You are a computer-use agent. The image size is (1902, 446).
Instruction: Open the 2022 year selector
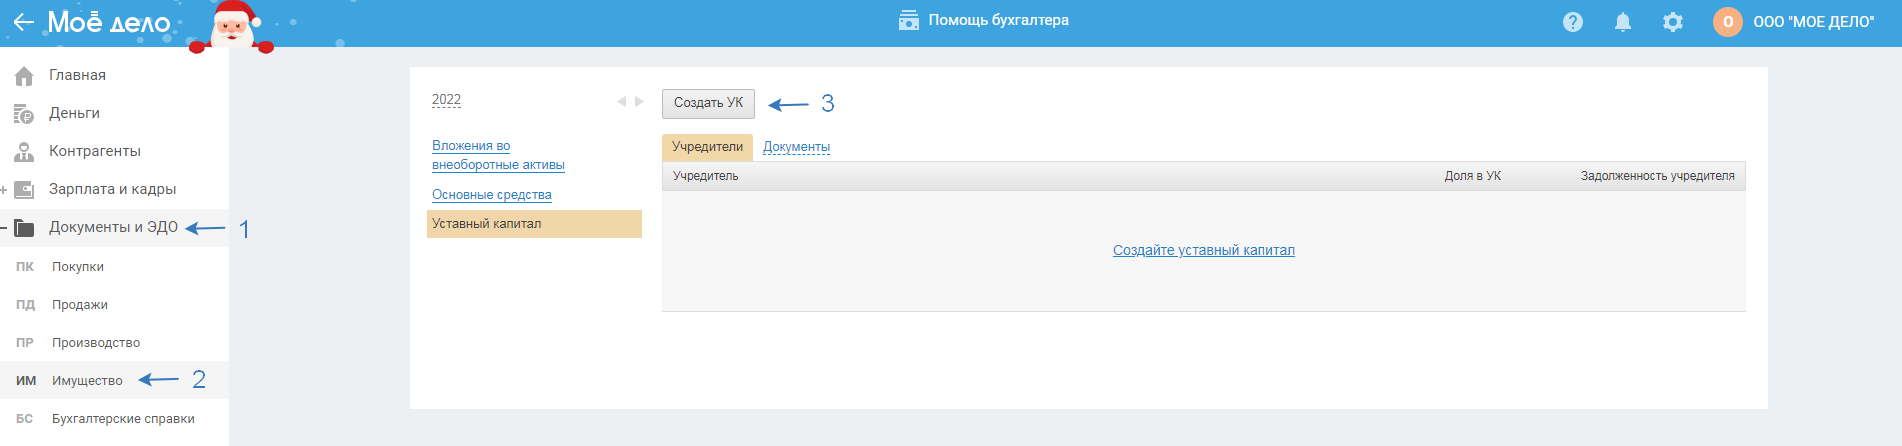coord(446,100)
